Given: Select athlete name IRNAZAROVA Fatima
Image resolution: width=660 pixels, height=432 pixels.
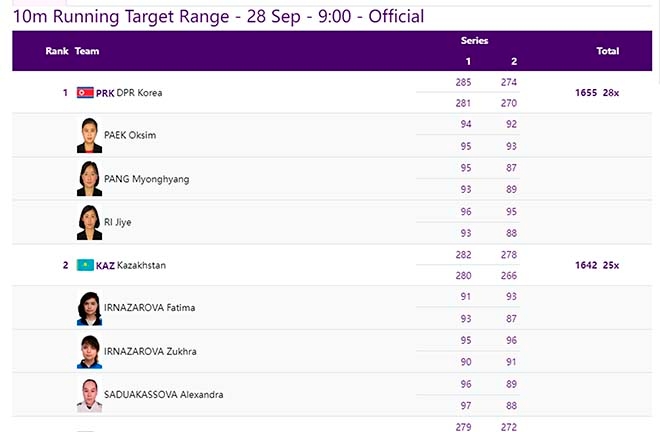Looking at the screenshot, I should coord(150,308).
